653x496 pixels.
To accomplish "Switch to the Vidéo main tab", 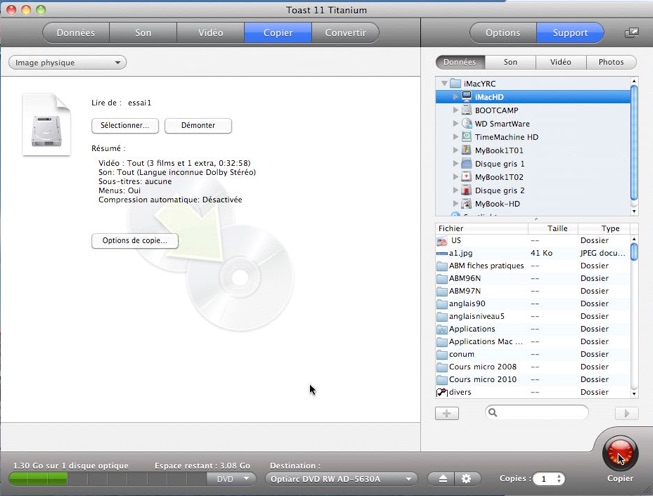I will point(210,32).
